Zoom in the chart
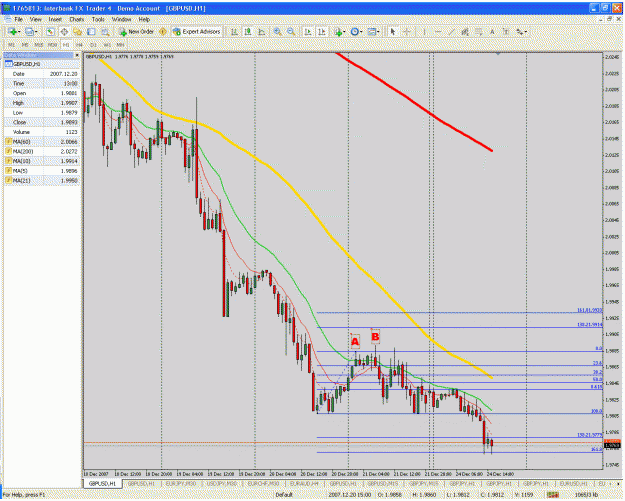Screen dimensions: 625x501 pyautogui.click(x=277, y=32)
